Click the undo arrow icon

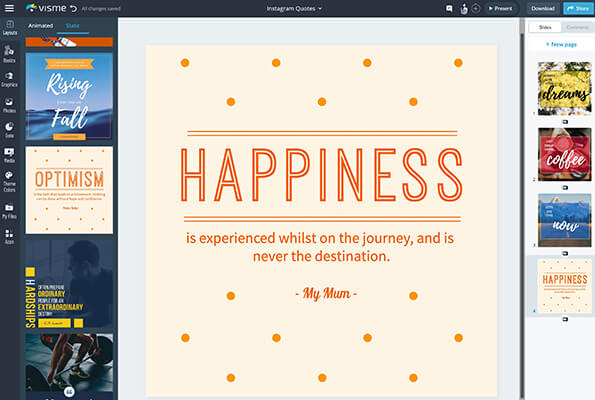coord(73,8)
